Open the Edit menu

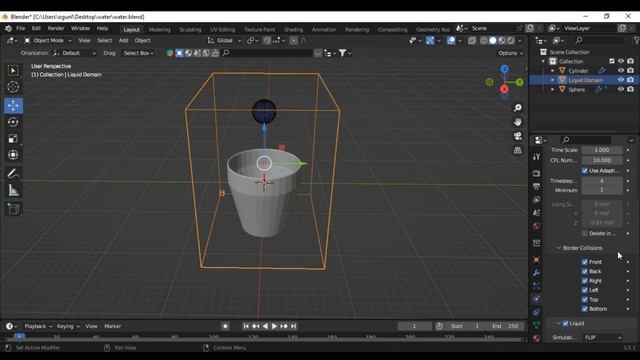(36, 29)
